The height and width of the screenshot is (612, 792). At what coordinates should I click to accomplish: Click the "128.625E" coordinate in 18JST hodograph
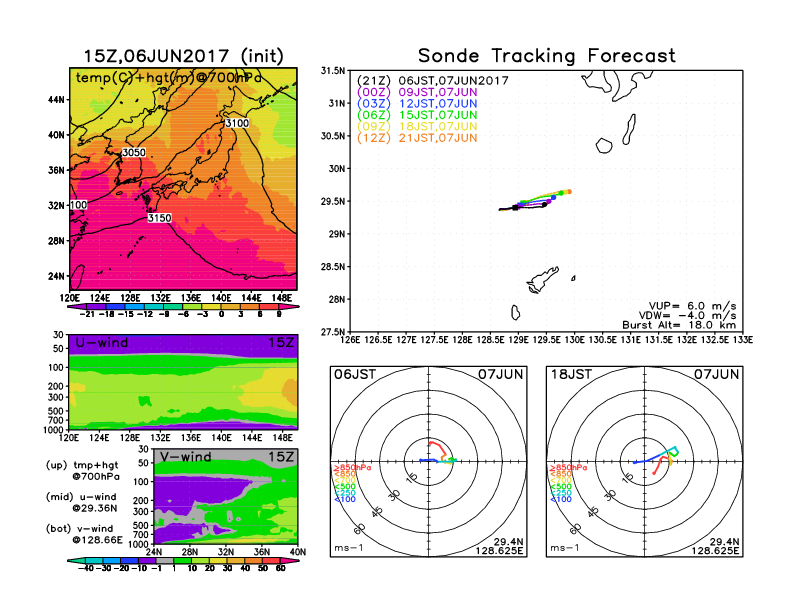point(715,550)
